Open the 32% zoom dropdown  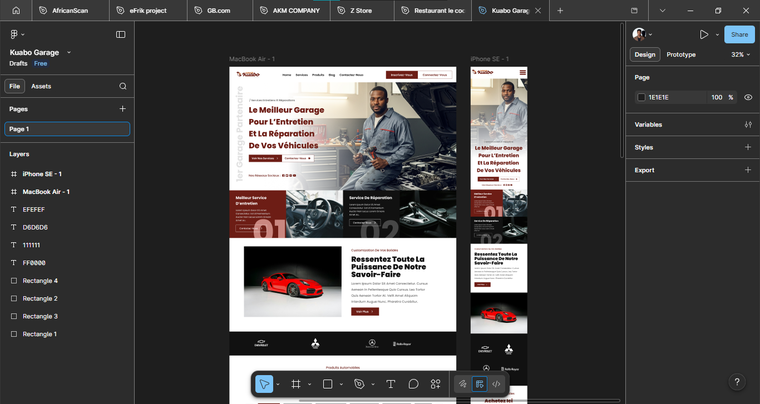tap(740, 55)
